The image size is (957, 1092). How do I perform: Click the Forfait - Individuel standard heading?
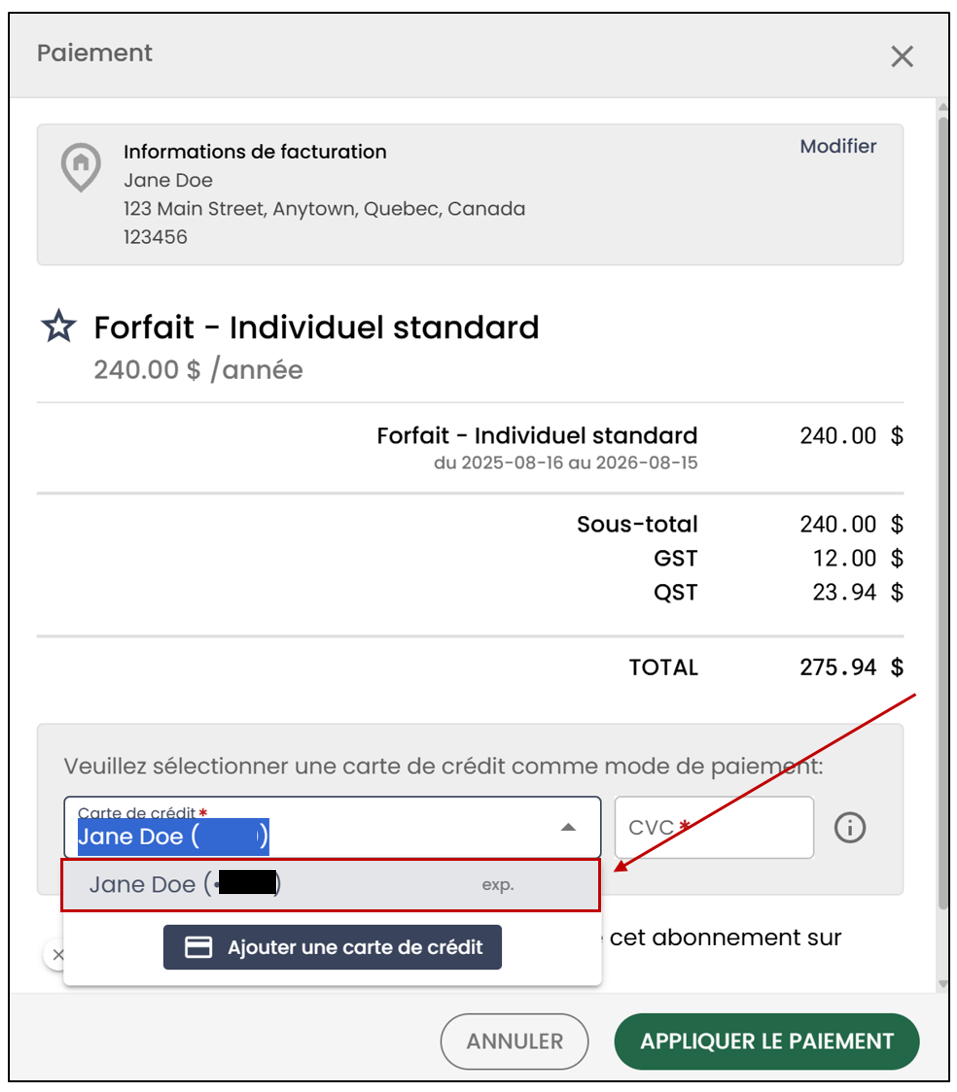click(317, 327)
